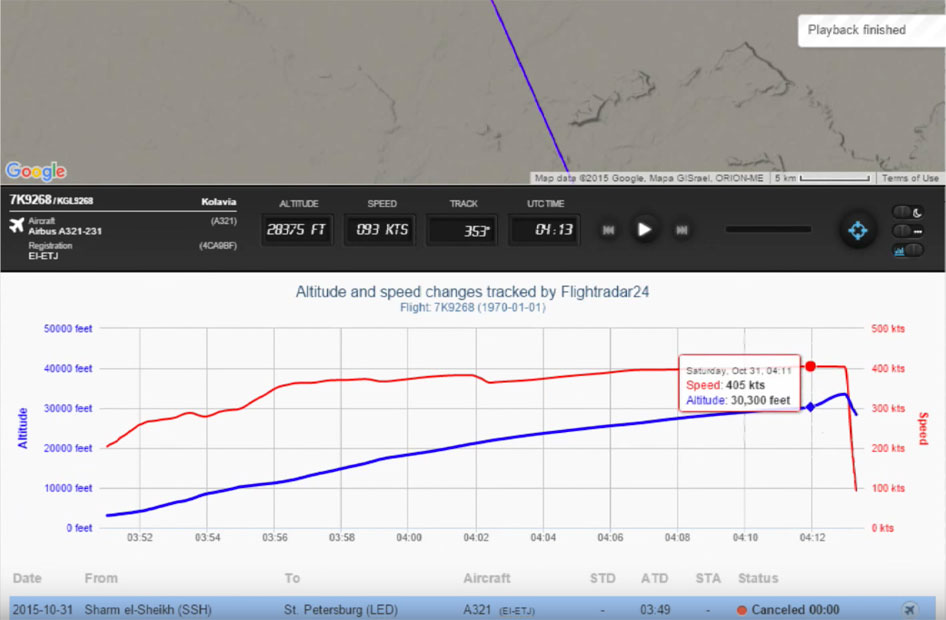Click the 03:49 ATD cell
946x620 pixels.
point(655,610)
